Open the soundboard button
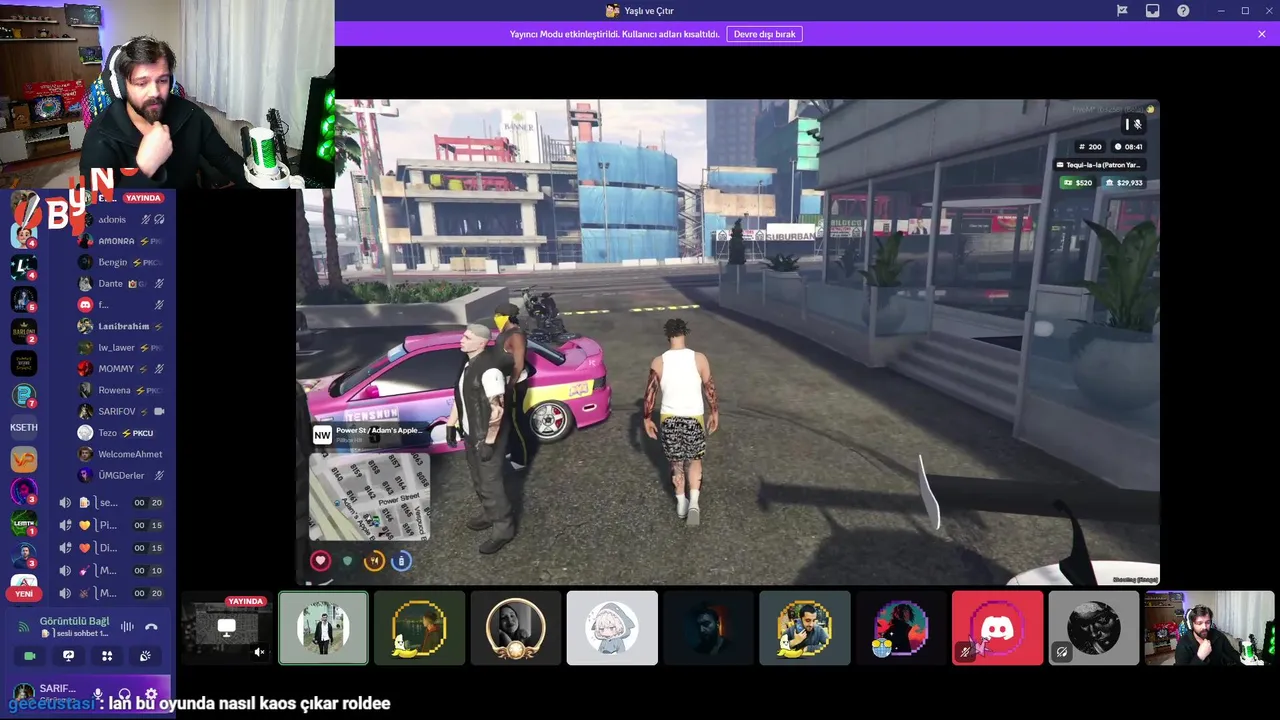This screenshot has width=1280, height=720. point(145,656)
